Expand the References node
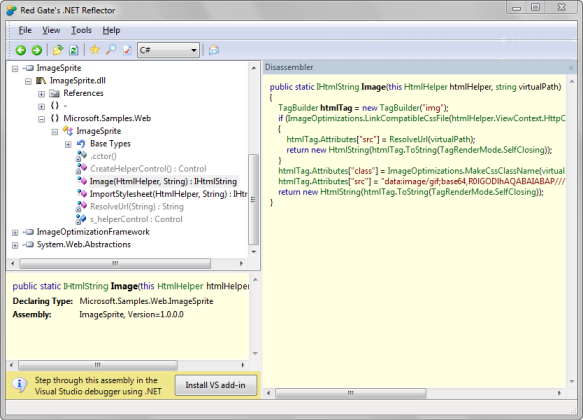Screen dimensions: 583x420 point(41,94)
